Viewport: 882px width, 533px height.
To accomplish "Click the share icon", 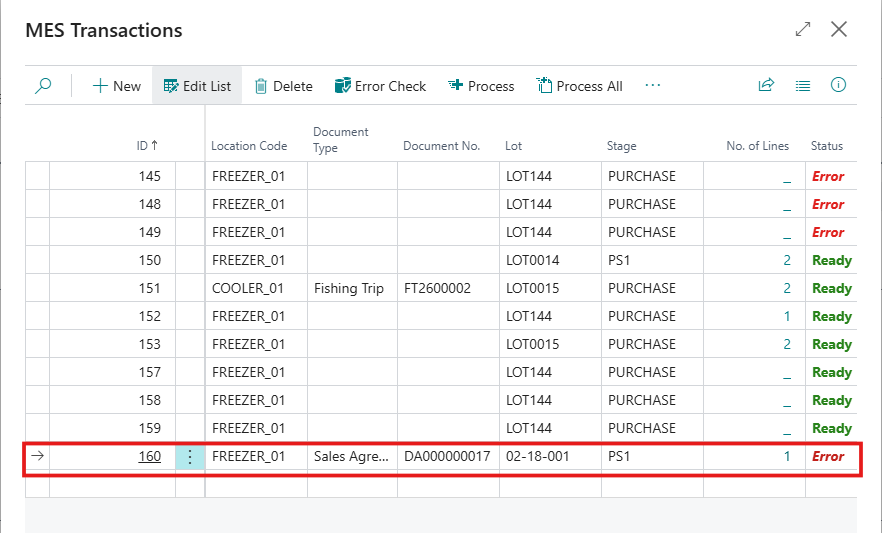I will 766,86.
